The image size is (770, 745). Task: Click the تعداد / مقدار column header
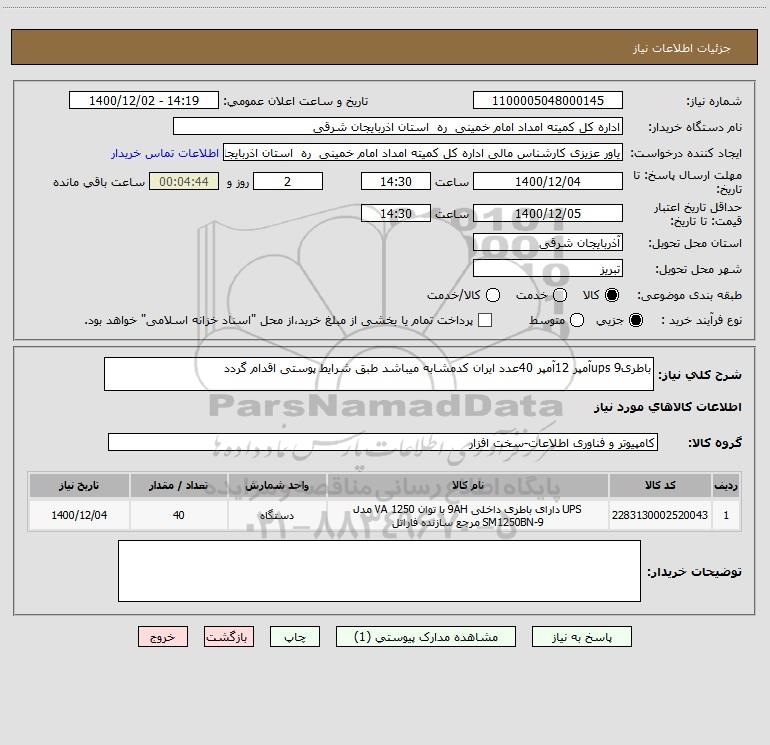point(178,485)
